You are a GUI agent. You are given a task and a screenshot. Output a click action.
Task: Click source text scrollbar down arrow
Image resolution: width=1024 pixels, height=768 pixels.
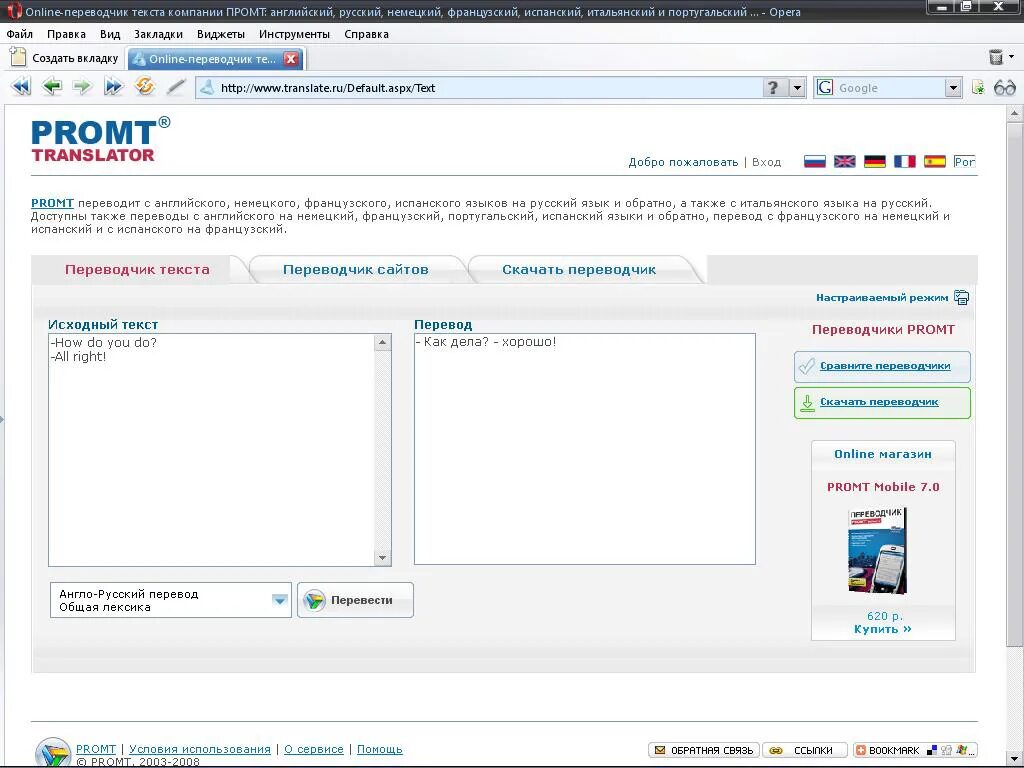[x=383, y=558]
